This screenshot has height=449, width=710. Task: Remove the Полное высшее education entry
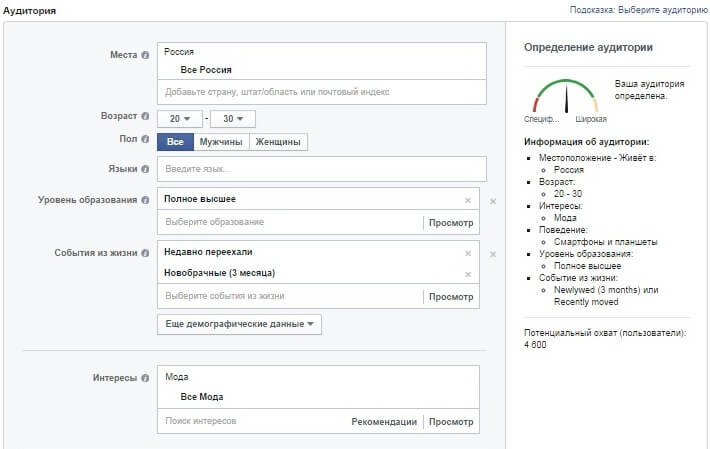pyautogui.click(x=468, y=199)
